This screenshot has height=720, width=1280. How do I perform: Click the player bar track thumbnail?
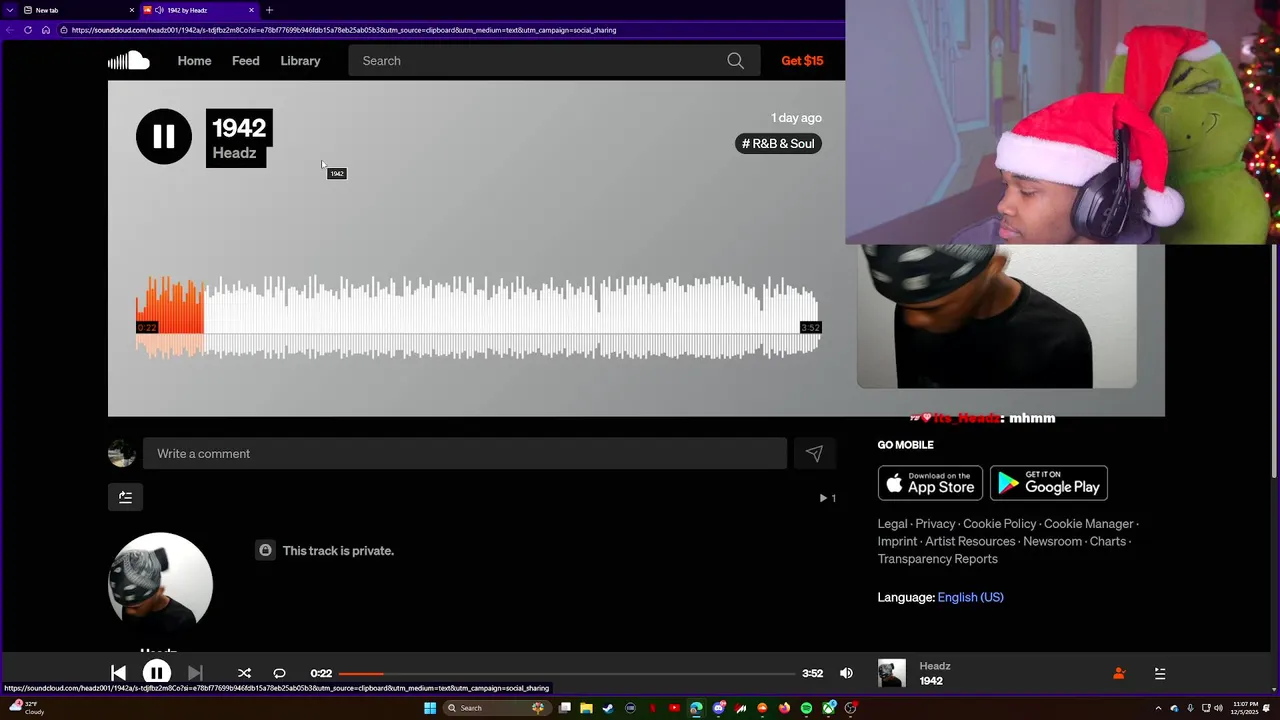pos(892,673)
